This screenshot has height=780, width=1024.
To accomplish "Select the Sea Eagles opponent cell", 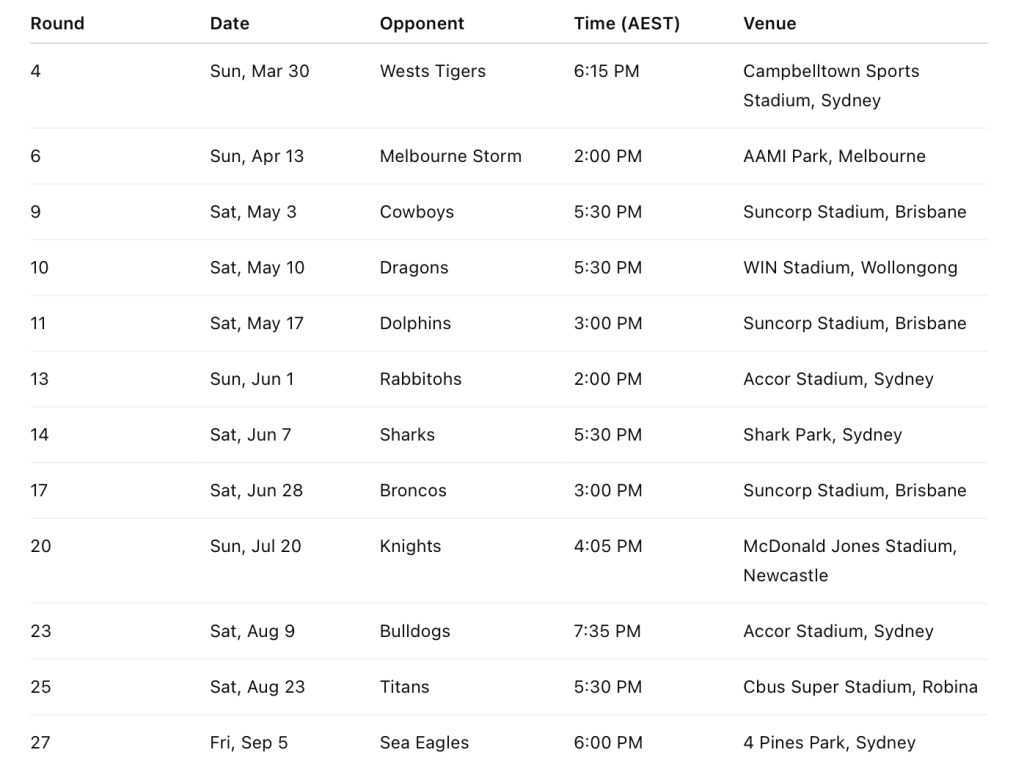I will tap(424, 743).
